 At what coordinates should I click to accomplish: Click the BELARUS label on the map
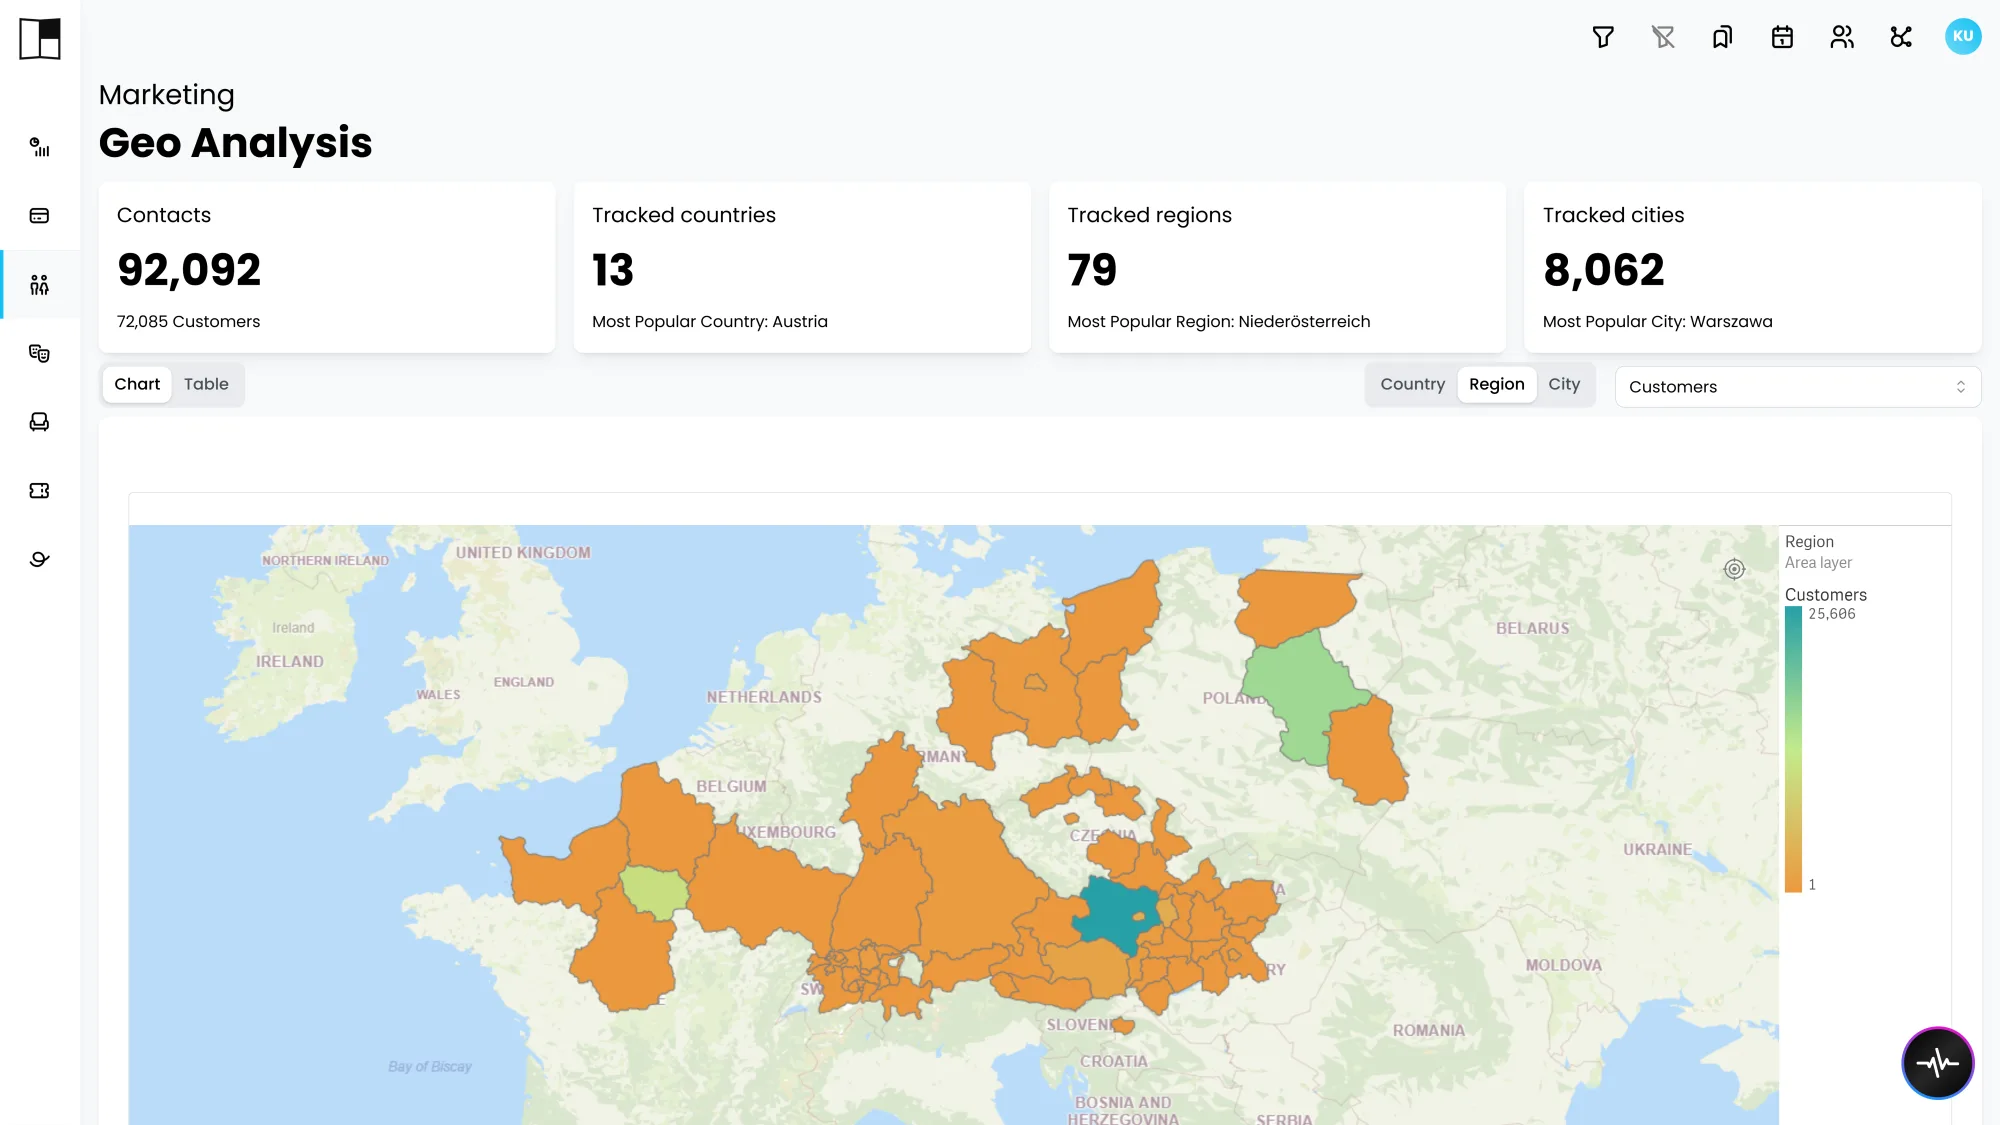click(x=1532, y=628)
